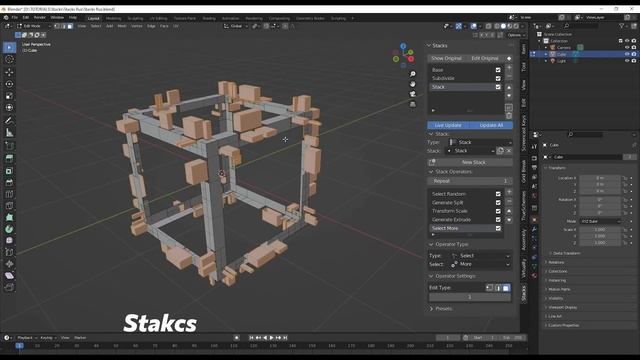Disable the Transform Scale operator checkbox

coord(498,211)
